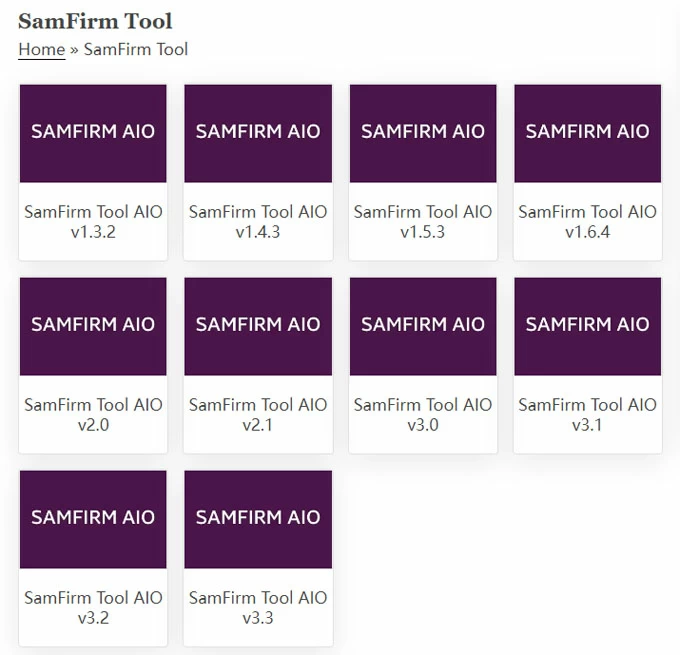Click the SamFirm Tool AIO v3.1 title
The width and height of the screenshot is (680, 655).
(x=588, y=415)
